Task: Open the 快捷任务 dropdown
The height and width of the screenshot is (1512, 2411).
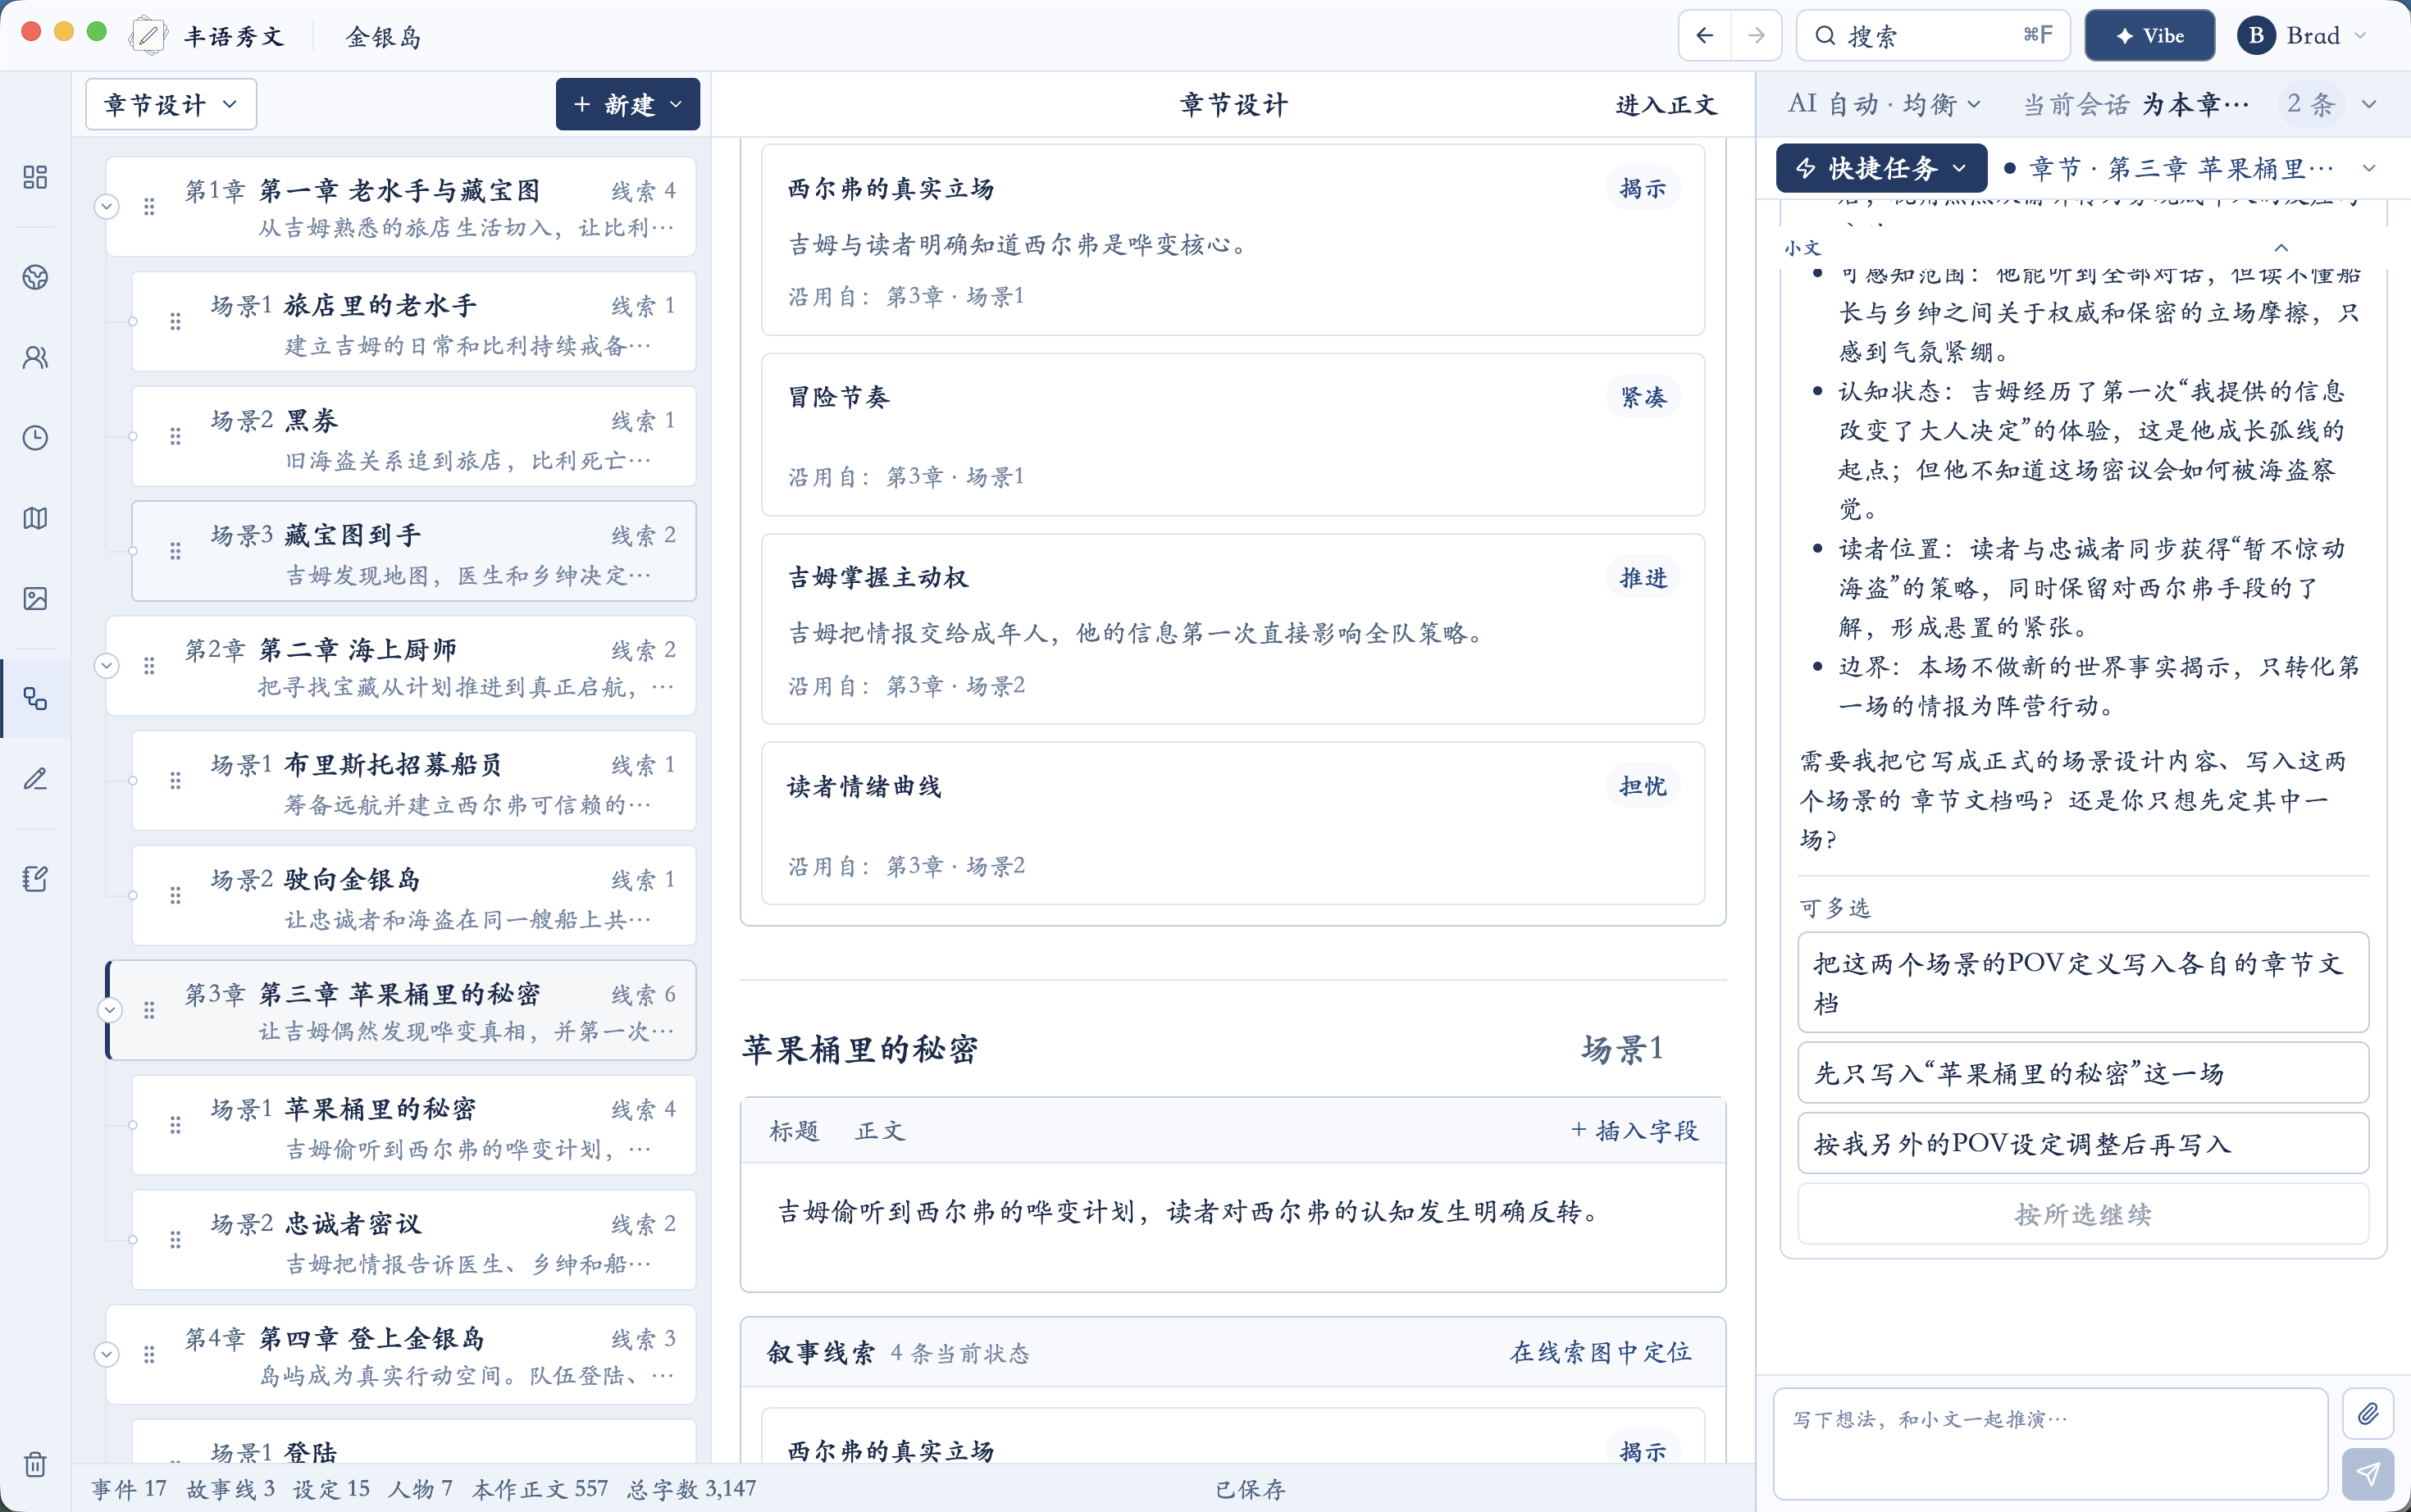Action: [x=1881, y=168]
